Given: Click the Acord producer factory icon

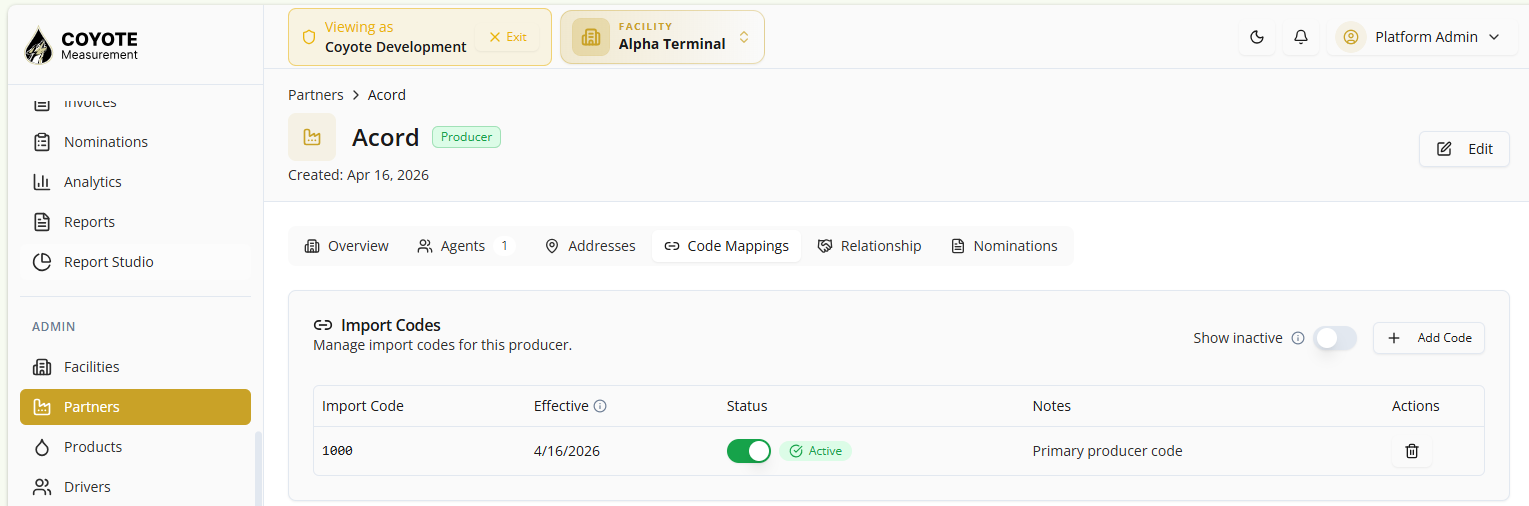Looking at the screenshot, I should pyautogui.click(x=312, y=137).
